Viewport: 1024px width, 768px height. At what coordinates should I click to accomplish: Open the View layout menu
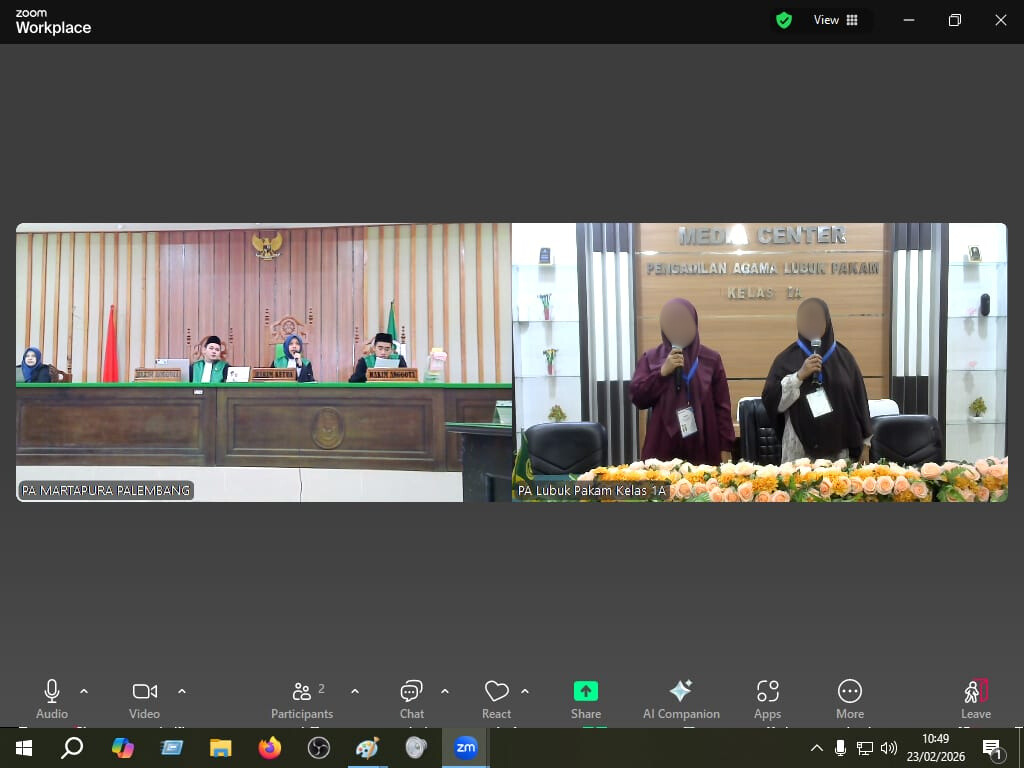click(x=836, y=20)
